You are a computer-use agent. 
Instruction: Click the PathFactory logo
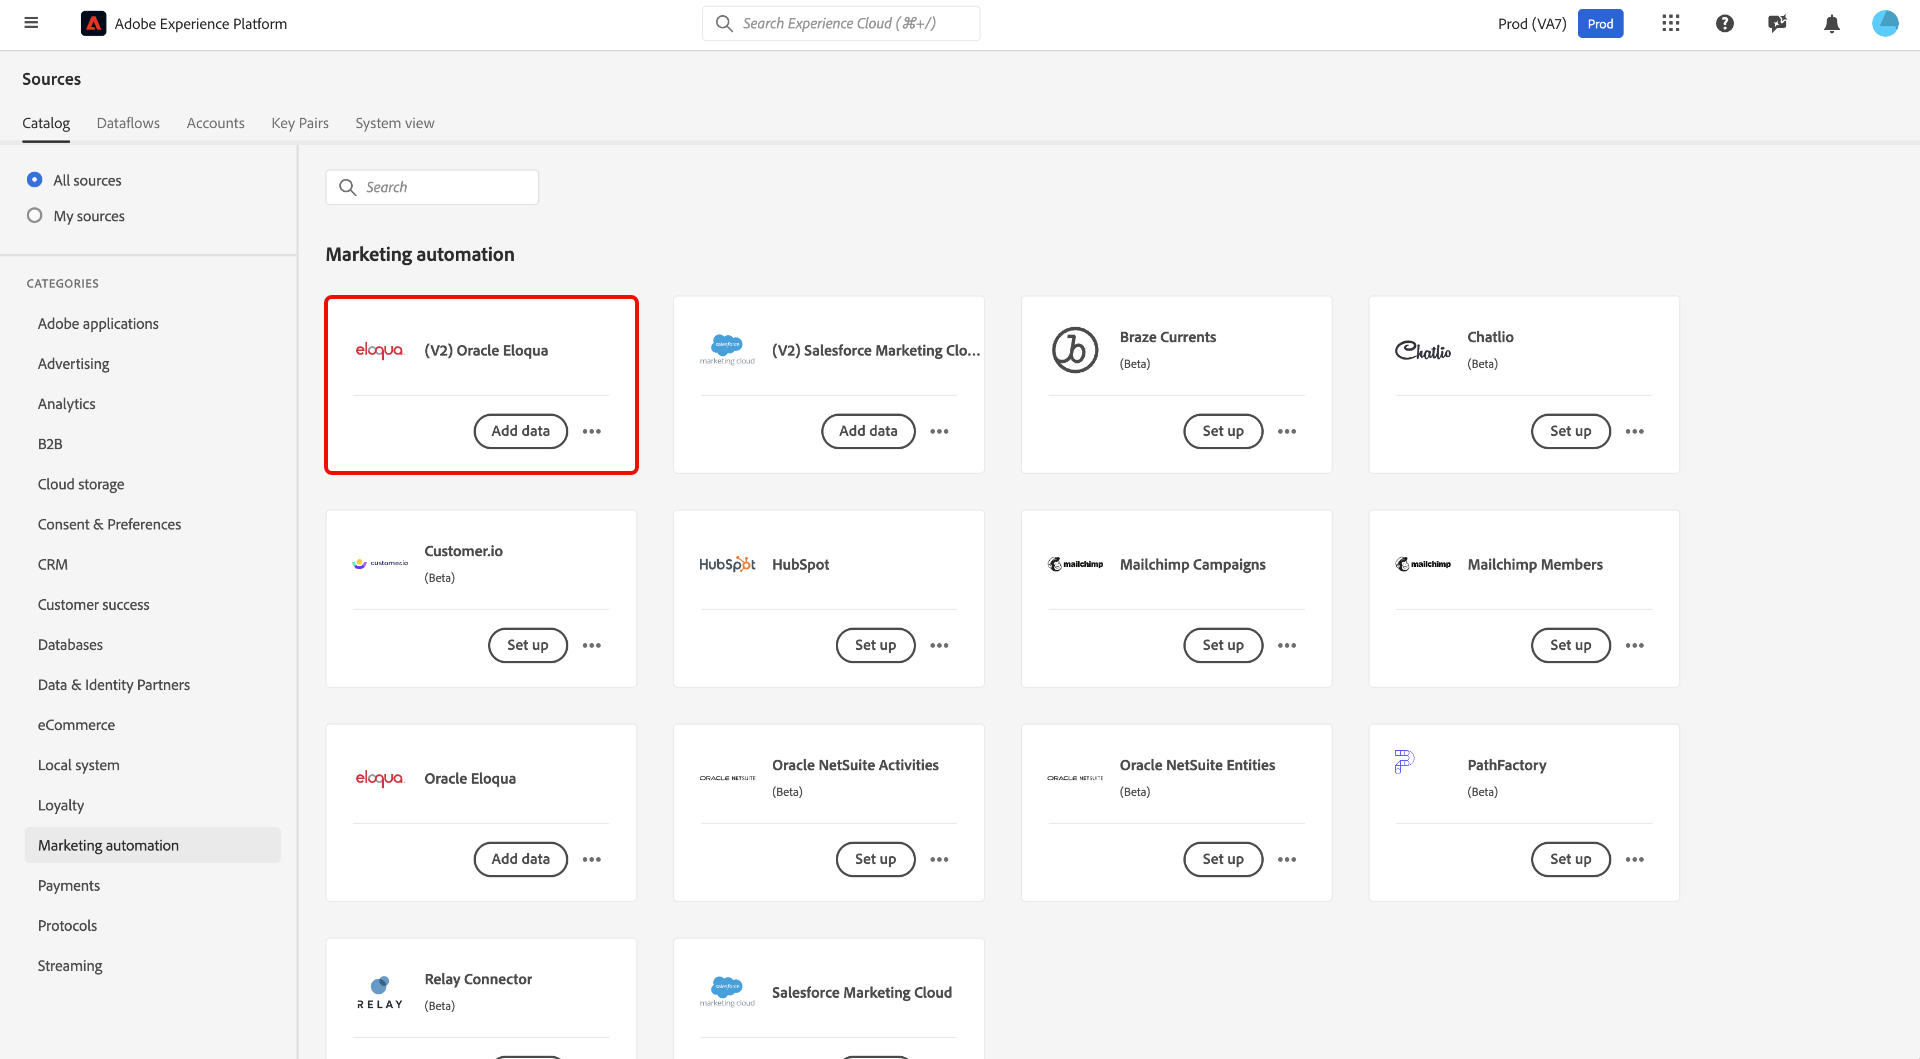(x=1404, y=761)
